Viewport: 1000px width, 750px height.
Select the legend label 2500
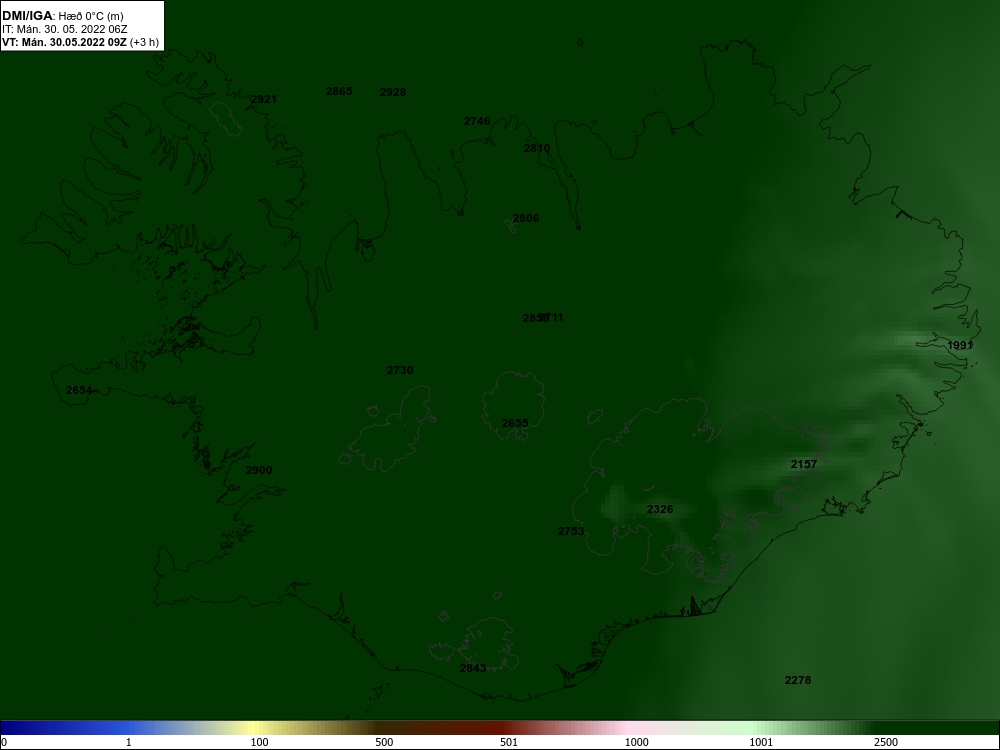(x=886, y=743)
